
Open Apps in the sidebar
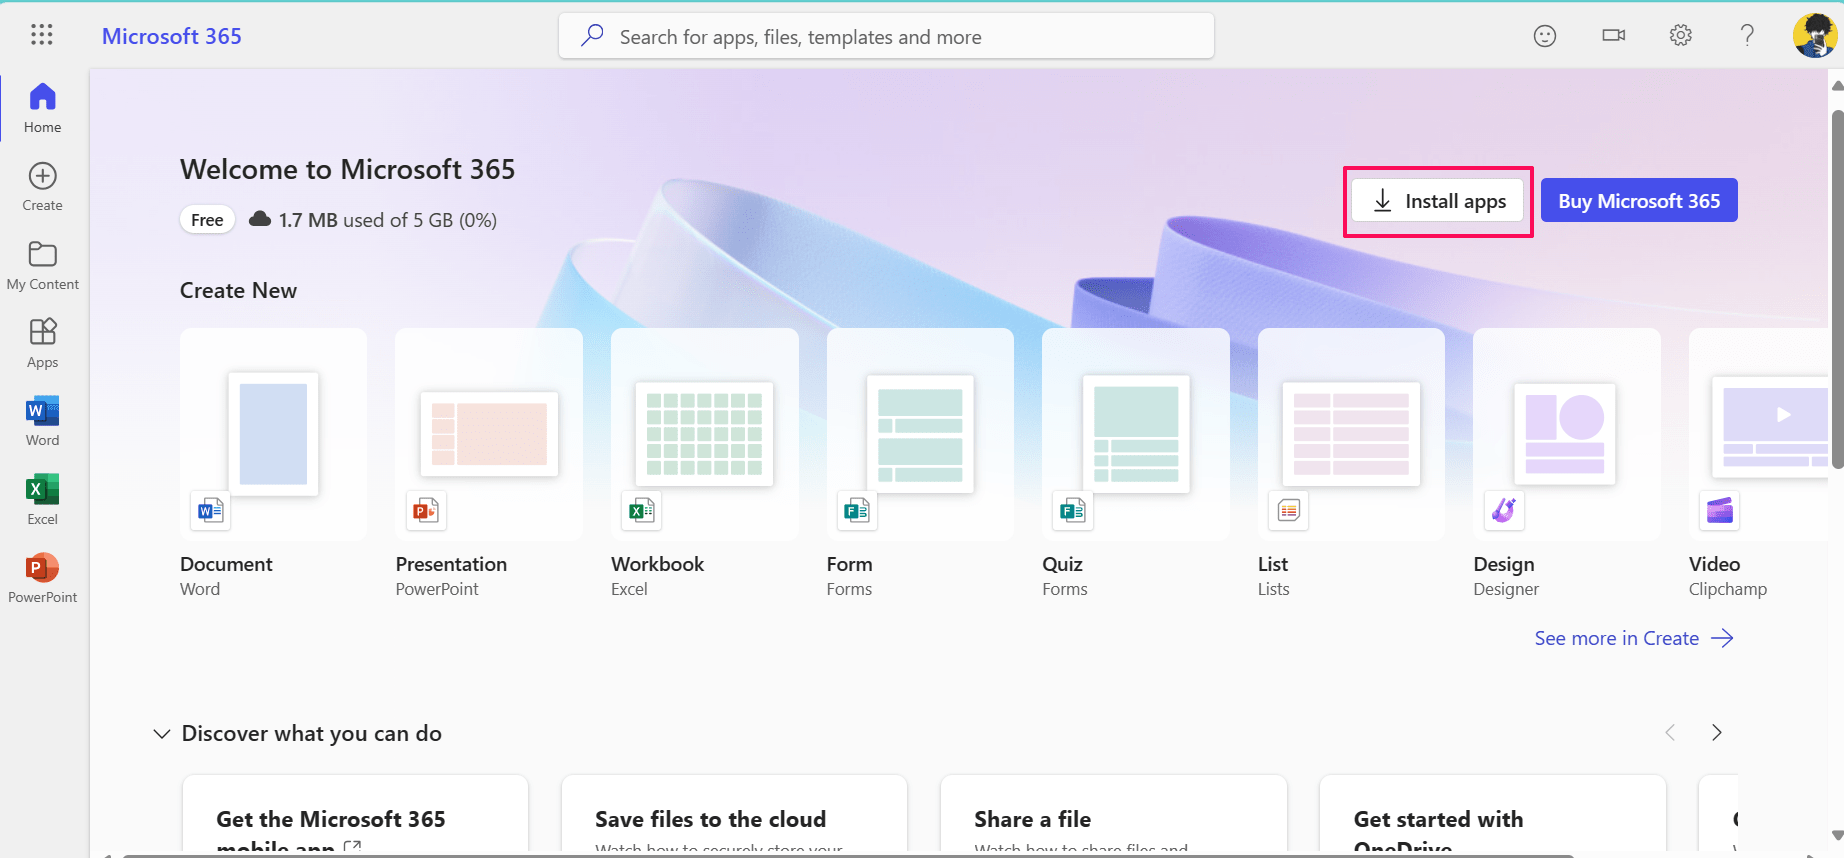(42, 343)
